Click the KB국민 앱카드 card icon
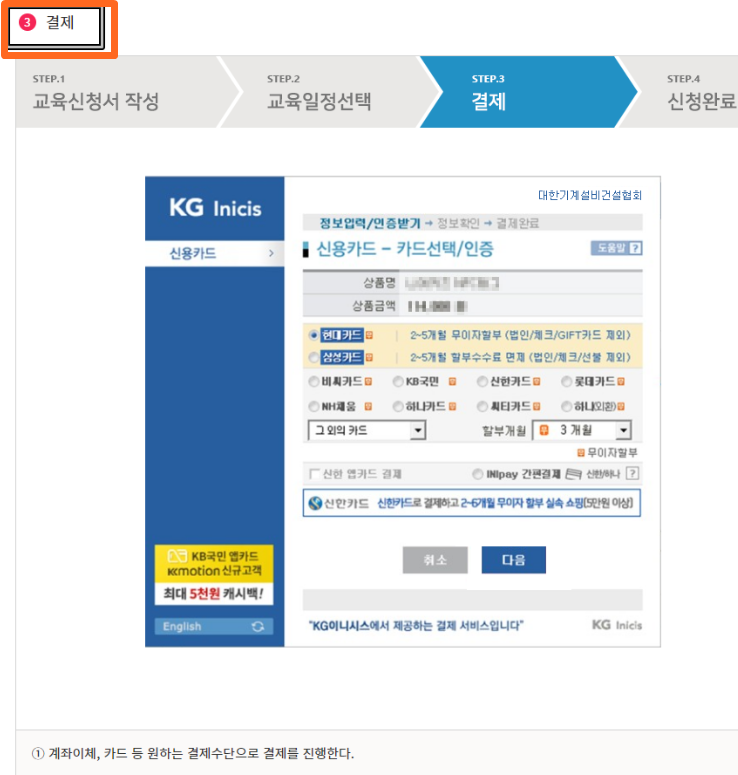738x775 pixels. 177,556
